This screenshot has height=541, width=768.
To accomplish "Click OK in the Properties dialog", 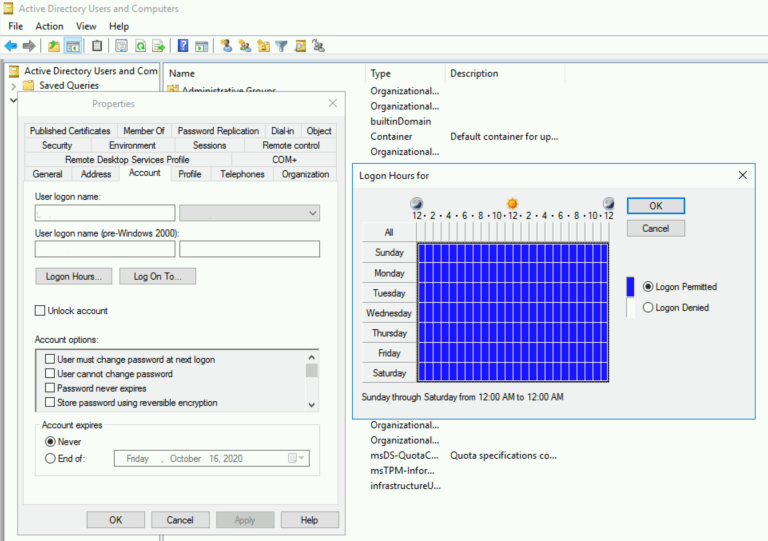I will [x=116, y=520].
